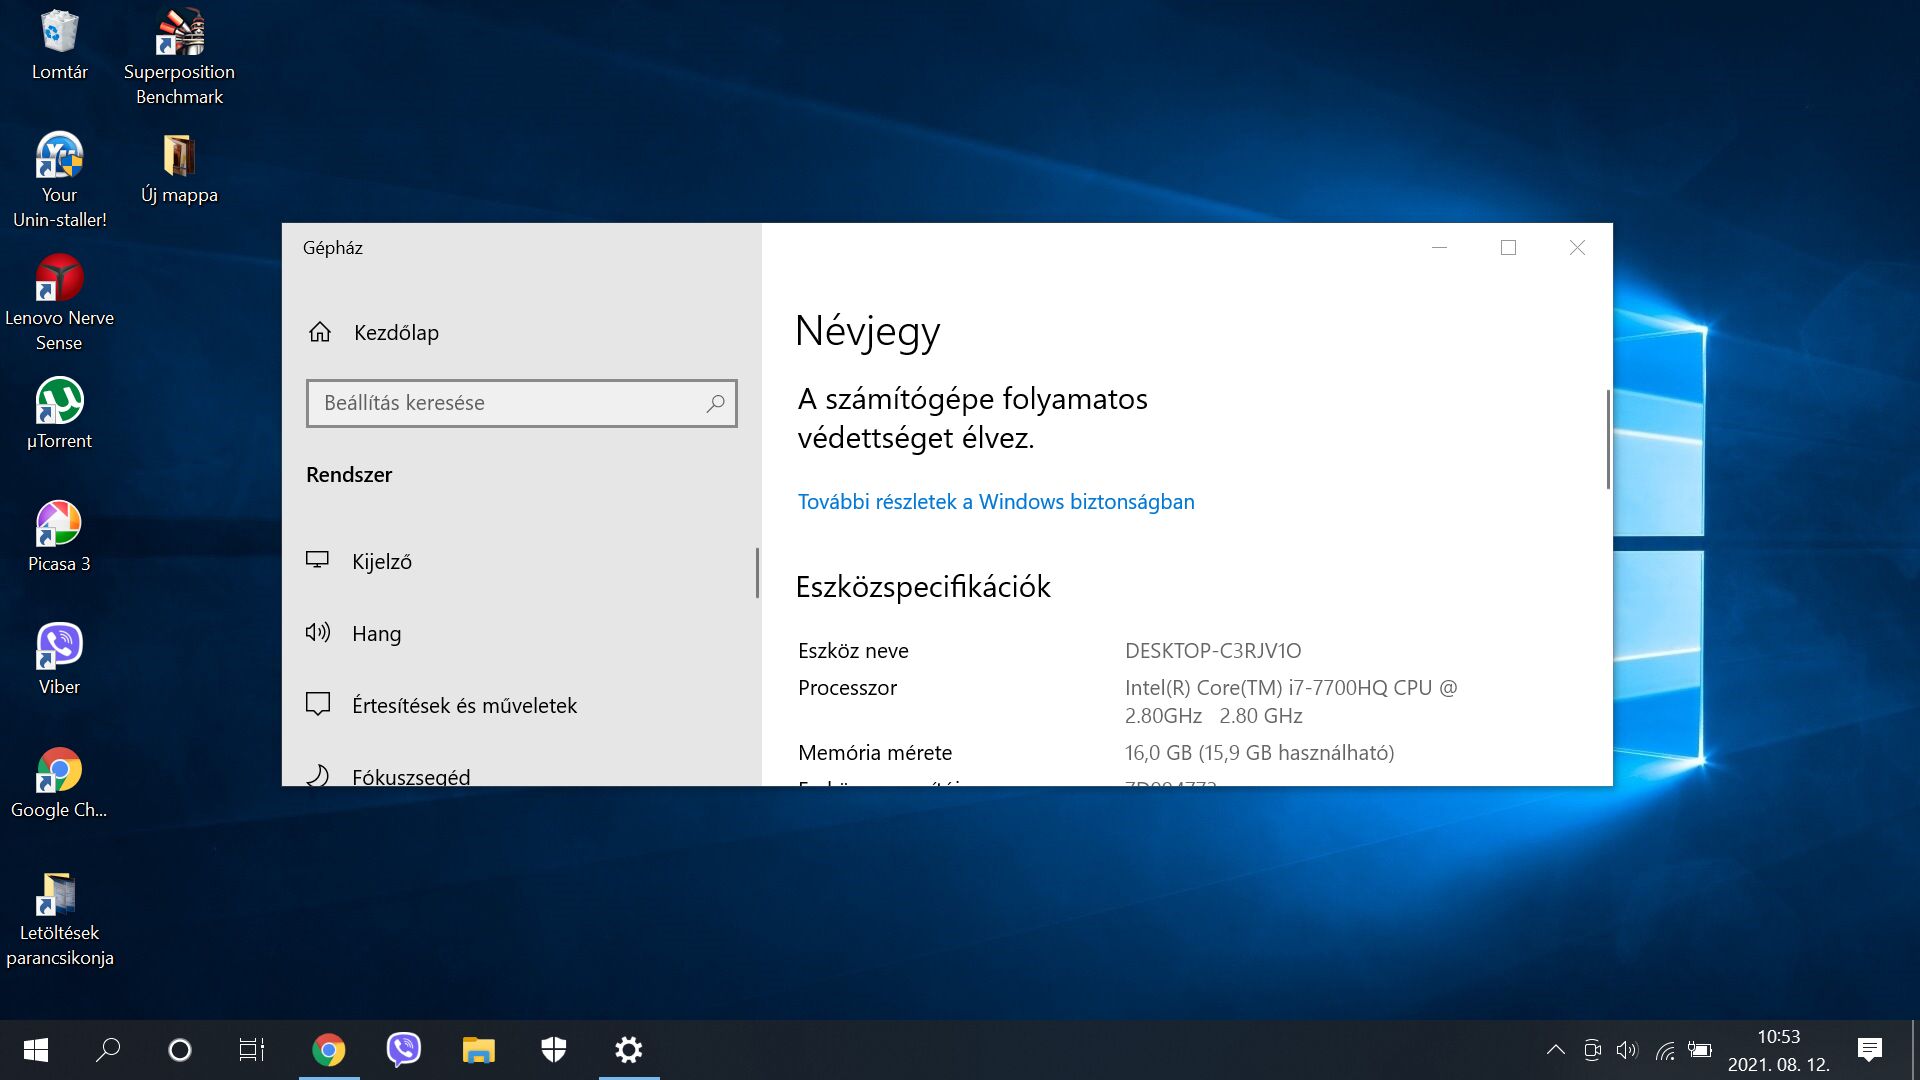The image size is (1920, 1080).
Task: Click the Beállítás keresése search field
Action: click(505, 403)
